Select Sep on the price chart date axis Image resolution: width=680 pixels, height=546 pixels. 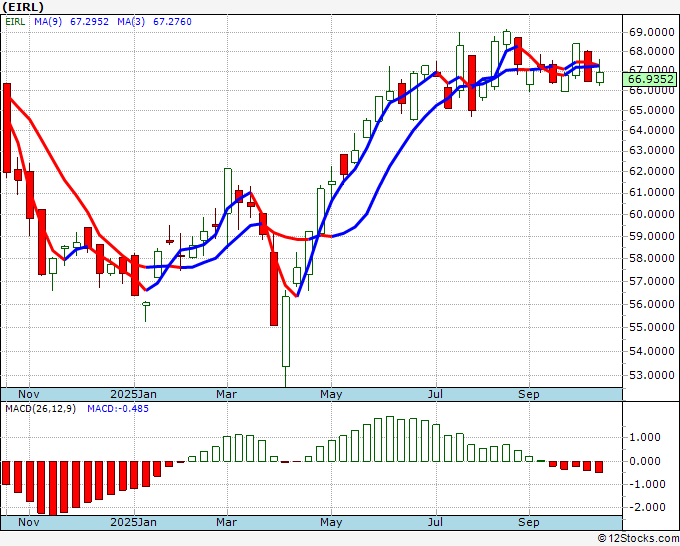529,394
